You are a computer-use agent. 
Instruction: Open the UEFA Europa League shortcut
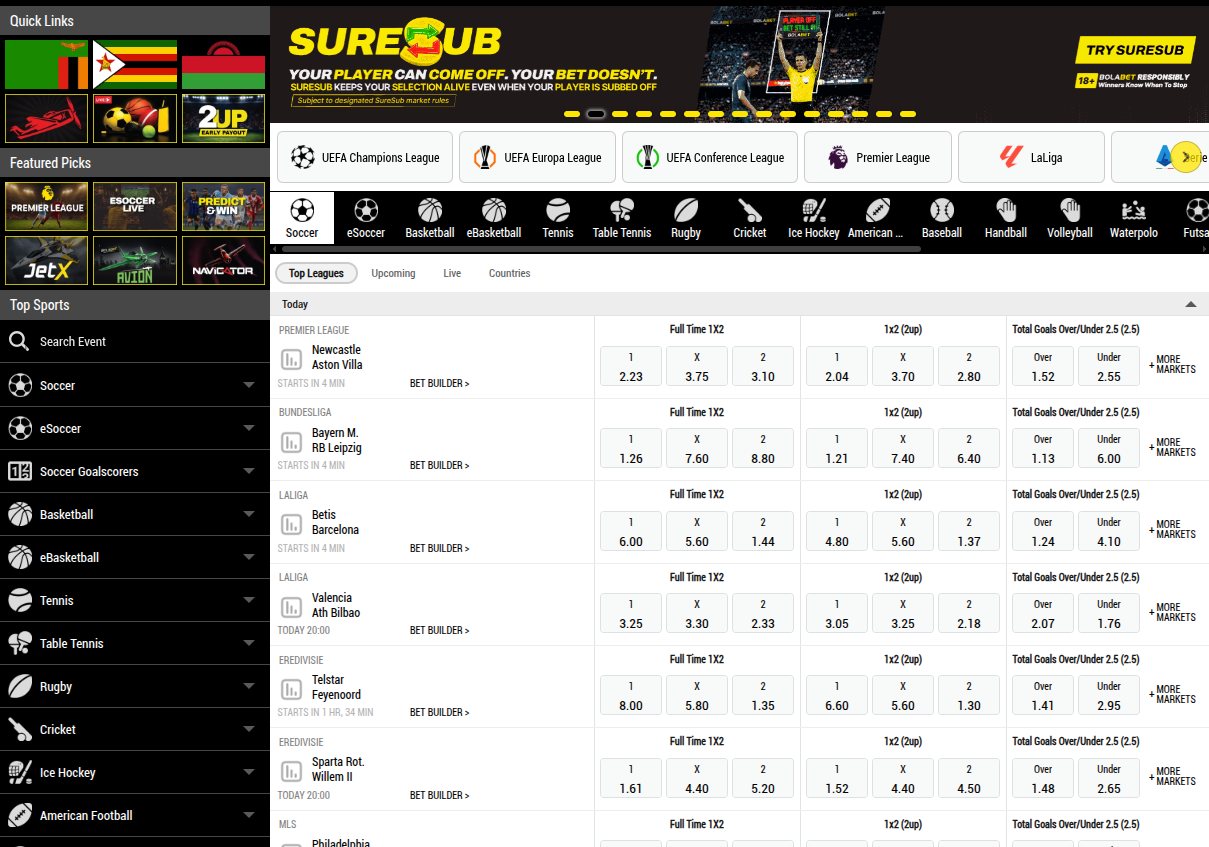(537, 157)
